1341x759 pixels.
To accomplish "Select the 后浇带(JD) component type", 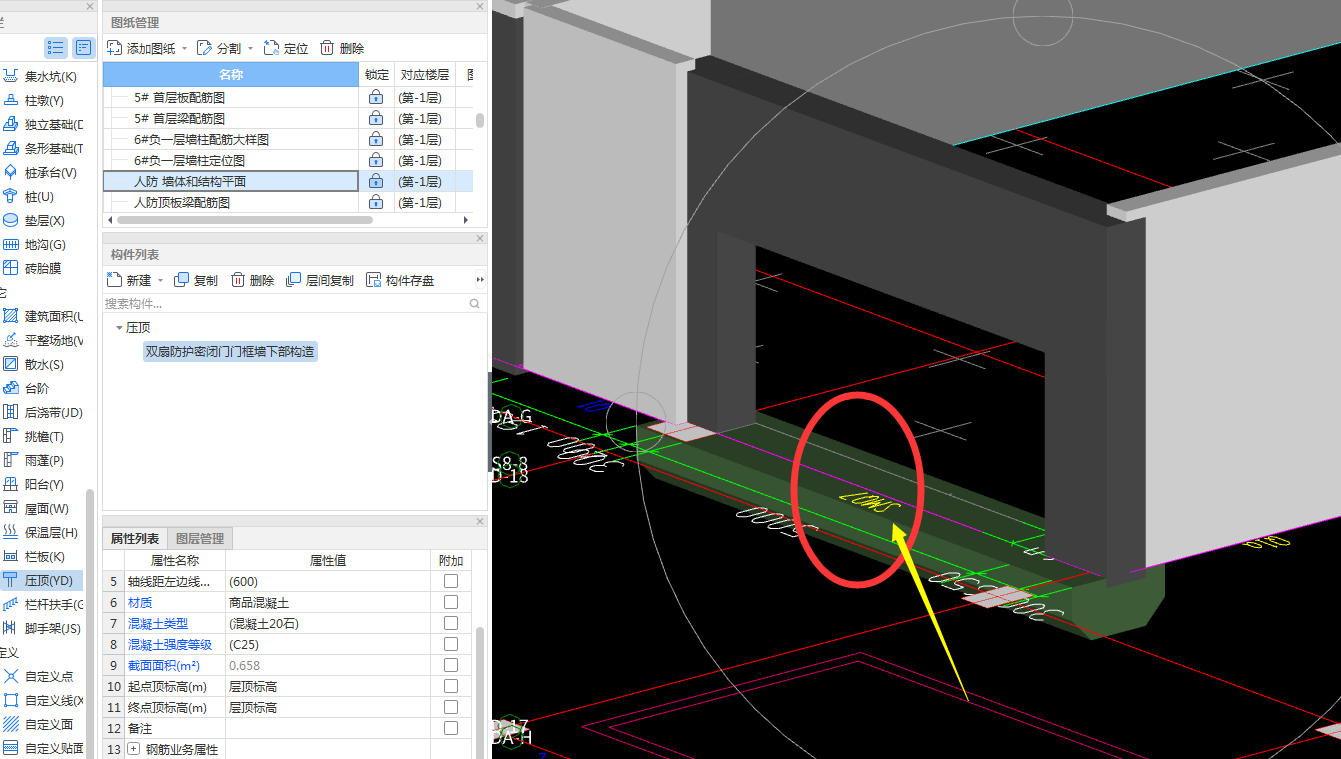I will click(44, 412).
